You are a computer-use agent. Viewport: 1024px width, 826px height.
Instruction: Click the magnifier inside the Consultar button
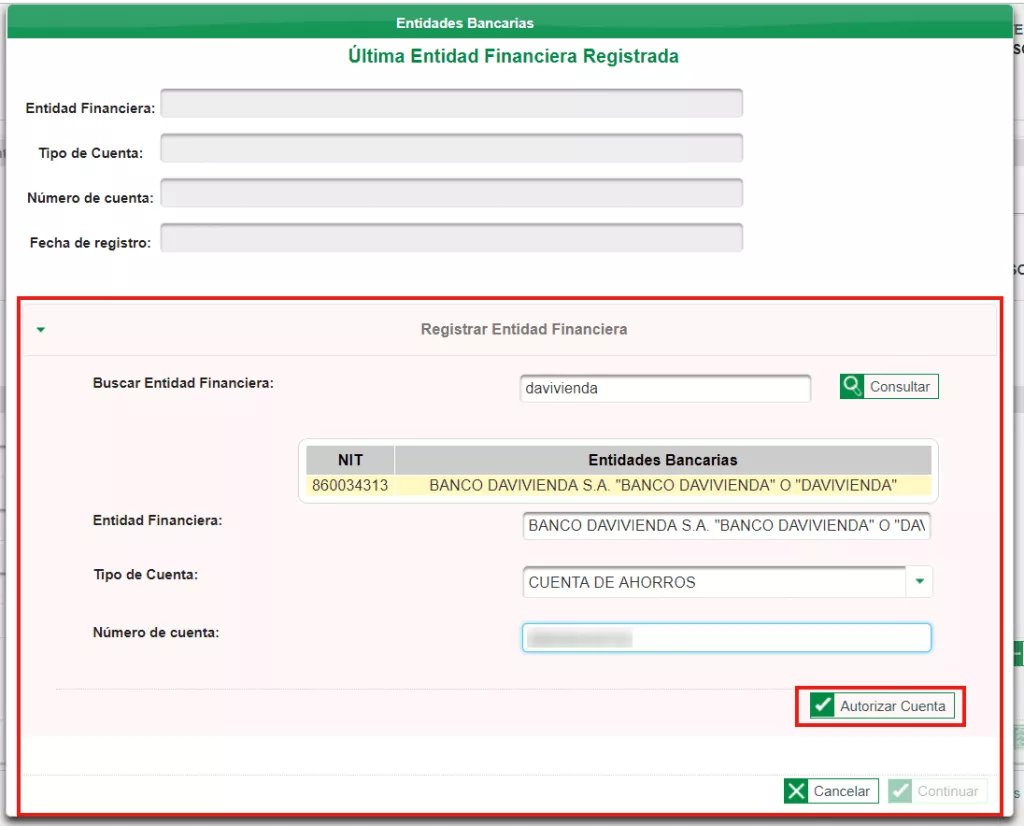point(851,386)
